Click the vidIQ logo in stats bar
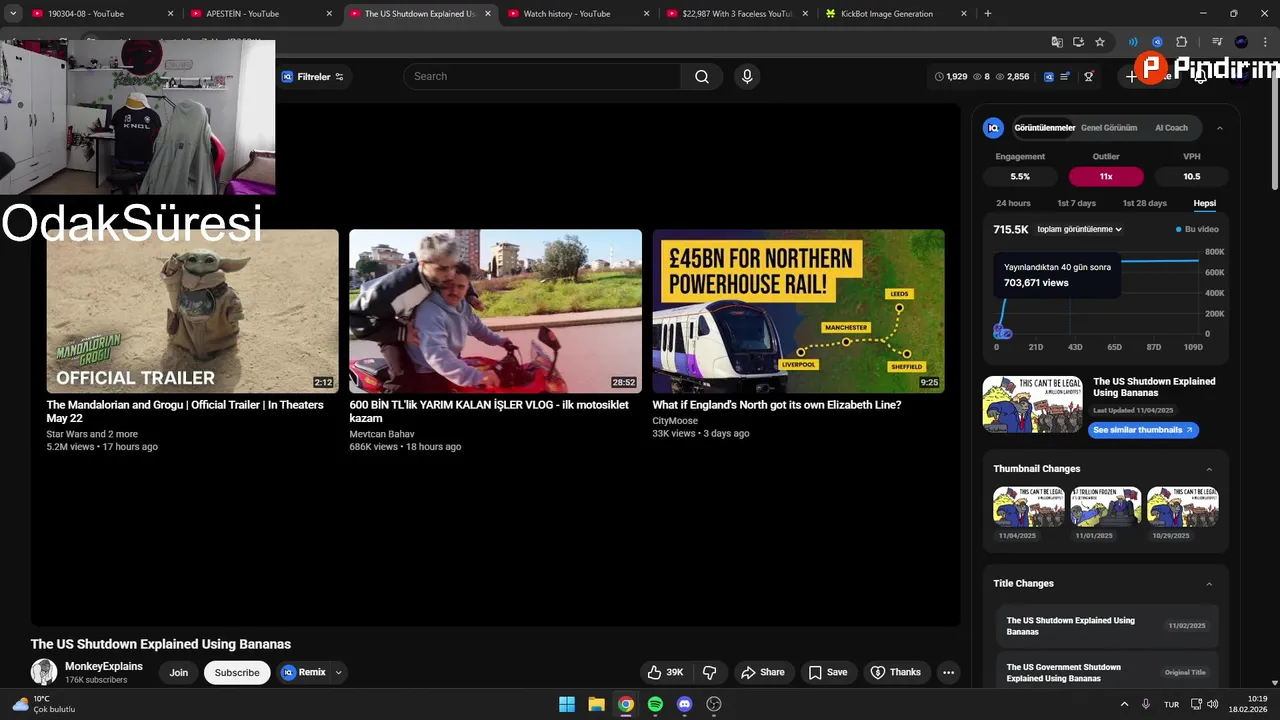1280x720 pixels. coord(1049,77)
